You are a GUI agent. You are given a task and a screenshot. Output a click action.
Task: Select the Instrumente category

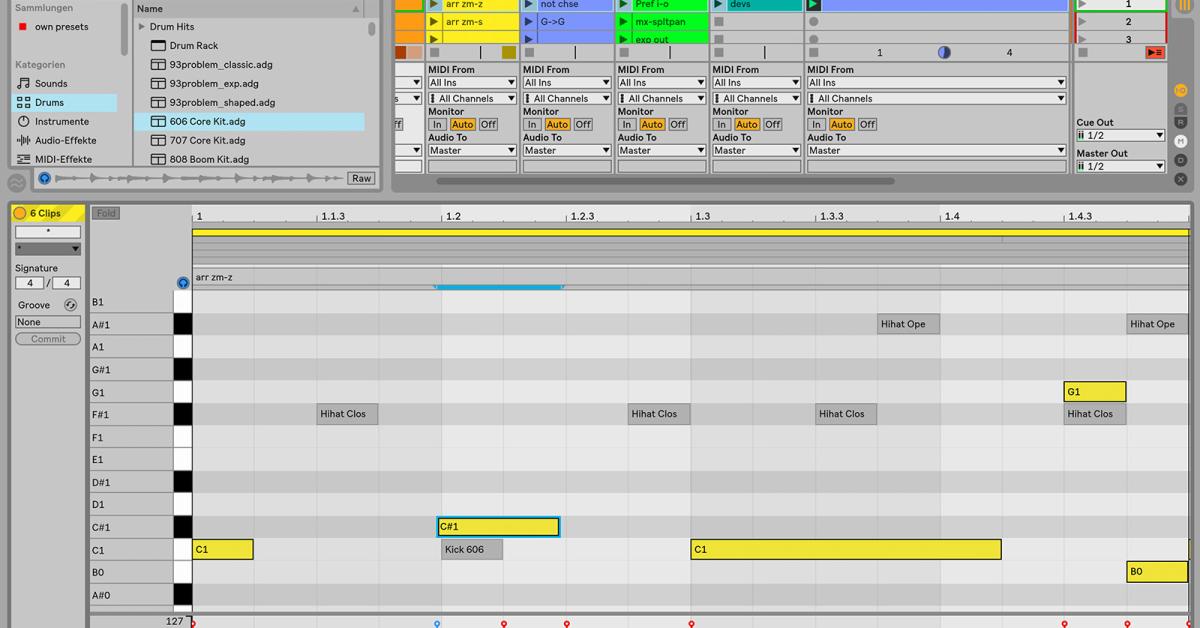pyautogui.click(x=65, y=122)
